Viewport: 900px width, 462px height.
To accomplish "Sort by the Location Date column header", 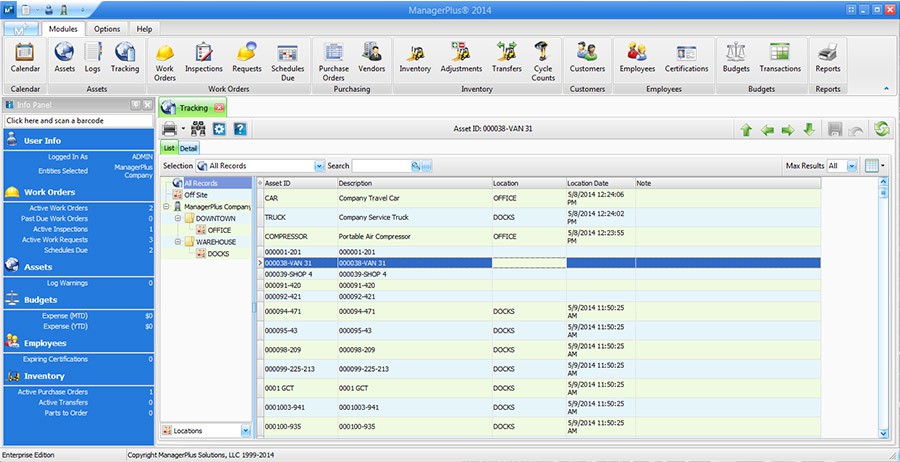I will coord(600,183).
